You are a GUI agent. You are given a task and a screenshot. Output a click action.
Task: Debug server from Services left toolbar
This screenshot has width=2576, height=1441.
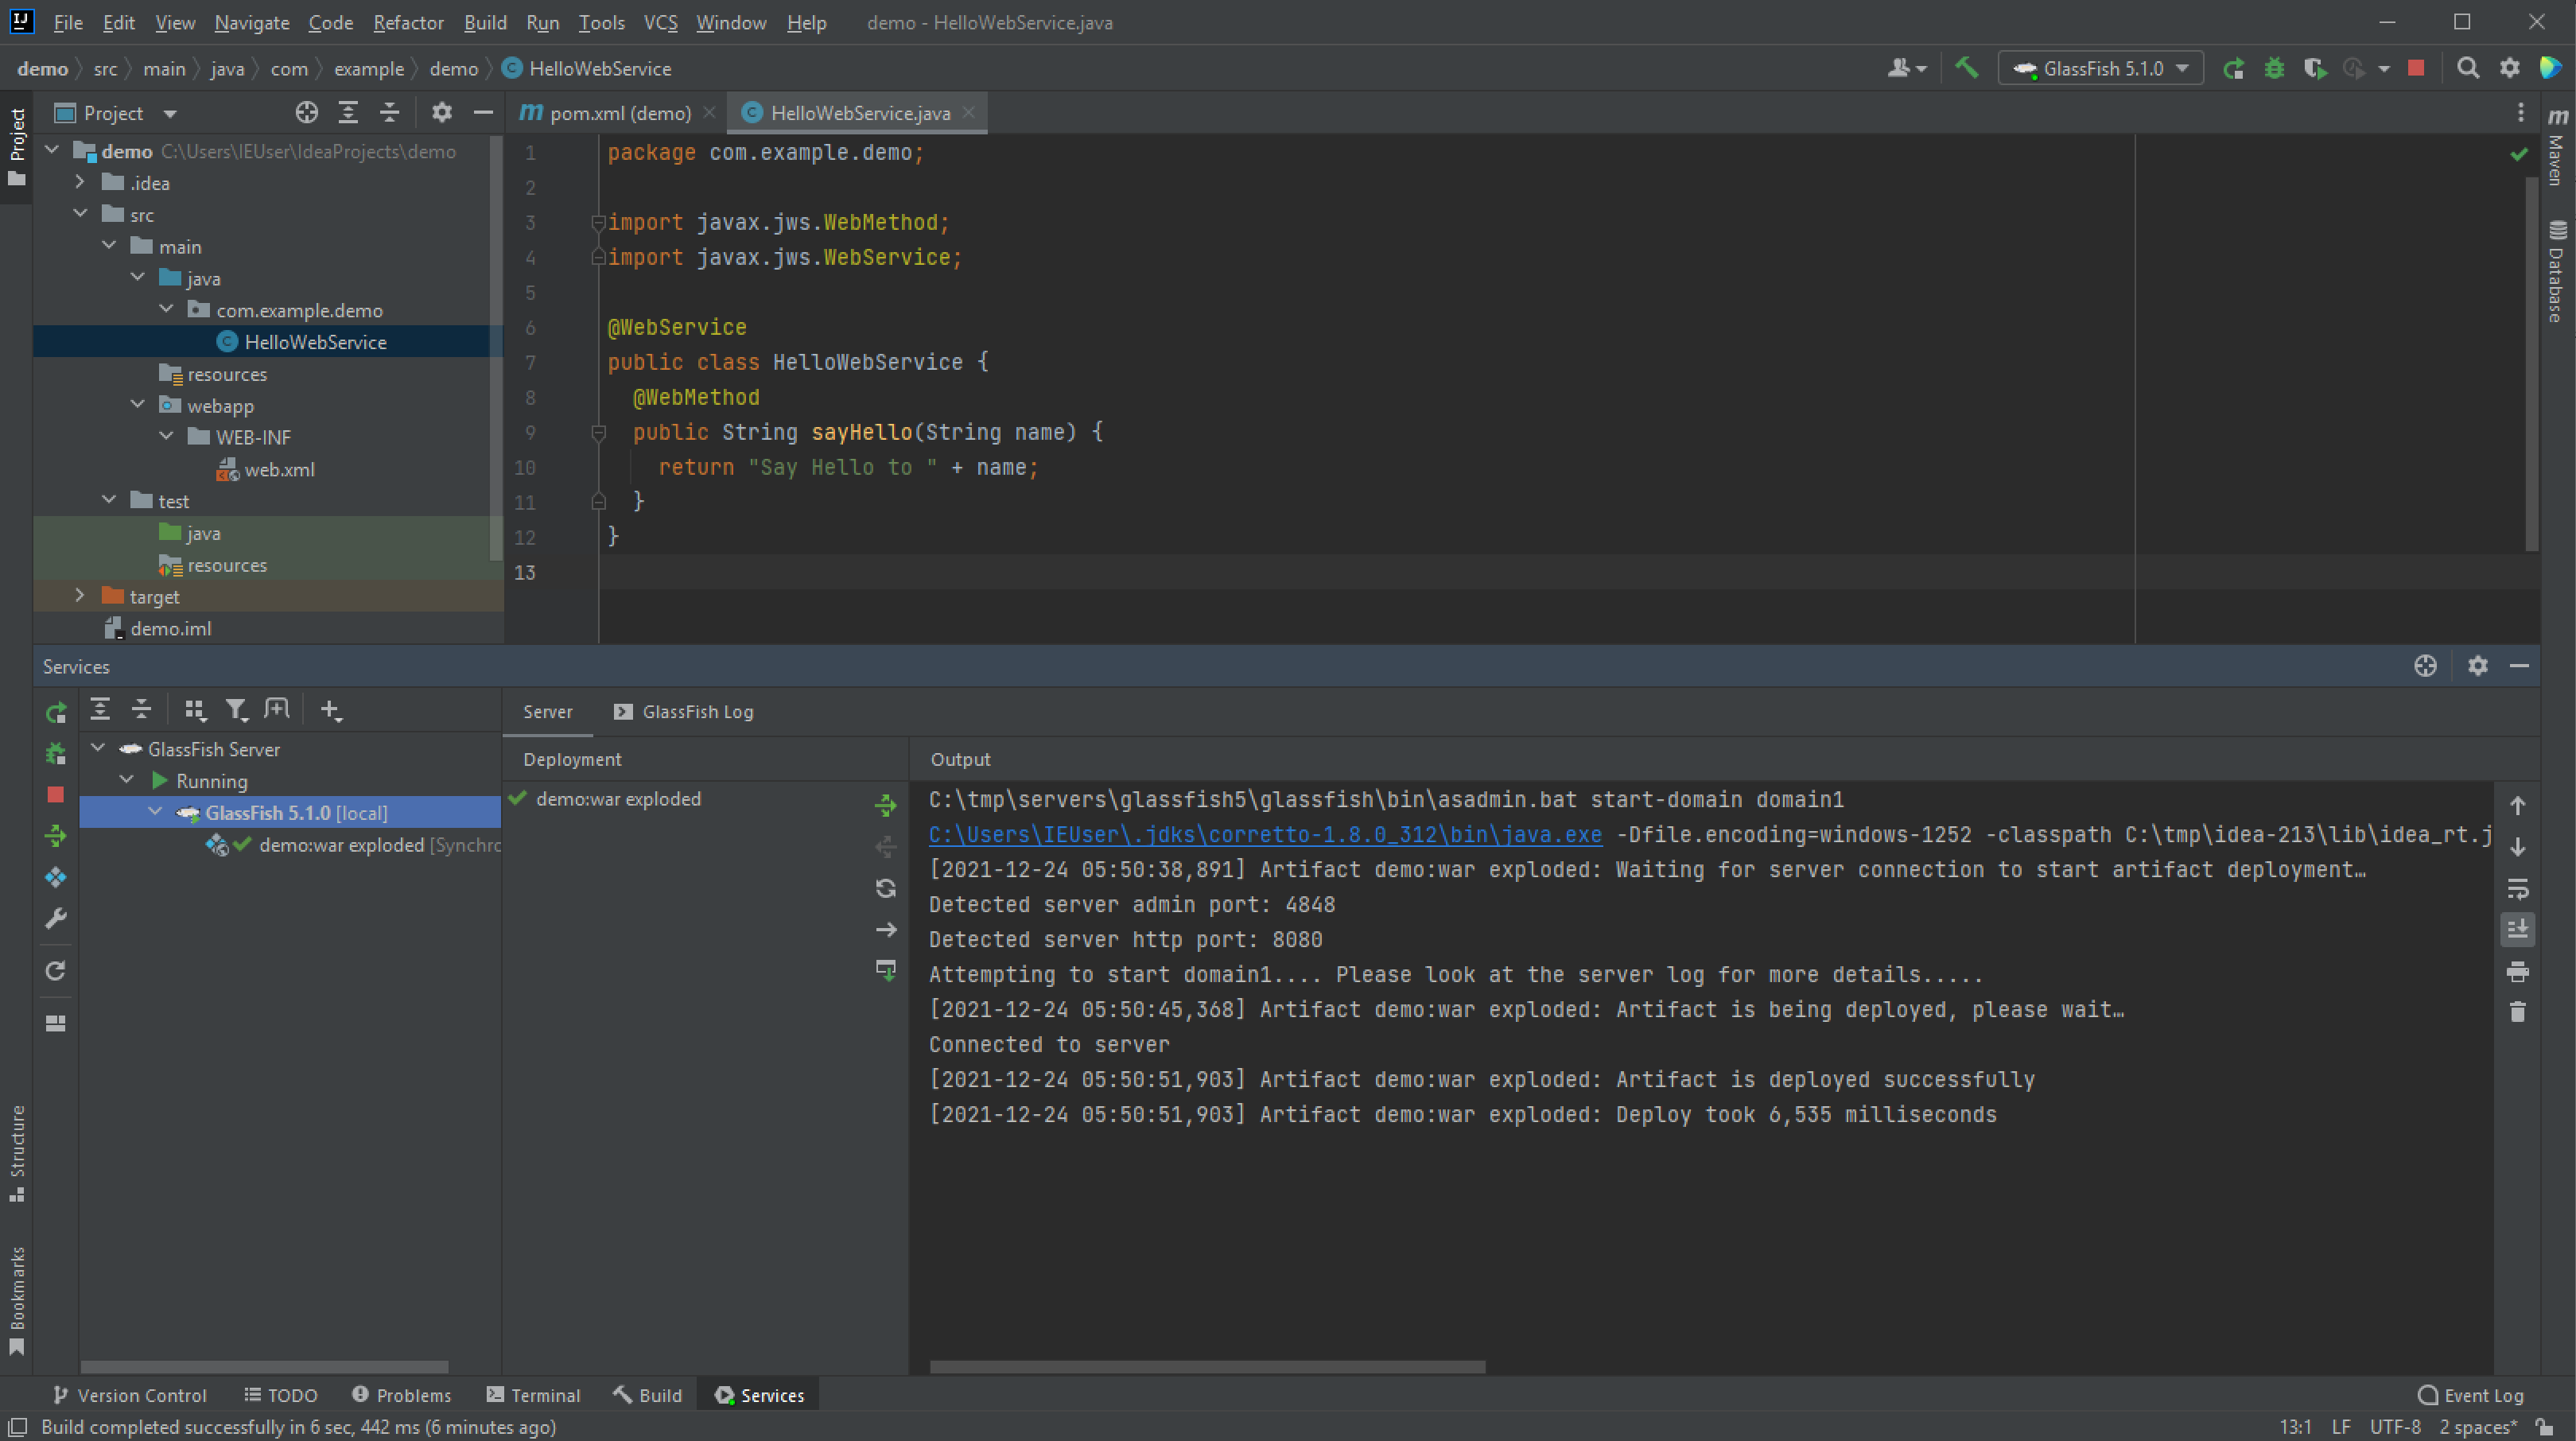pyautogui.click(x=56, y=753)
